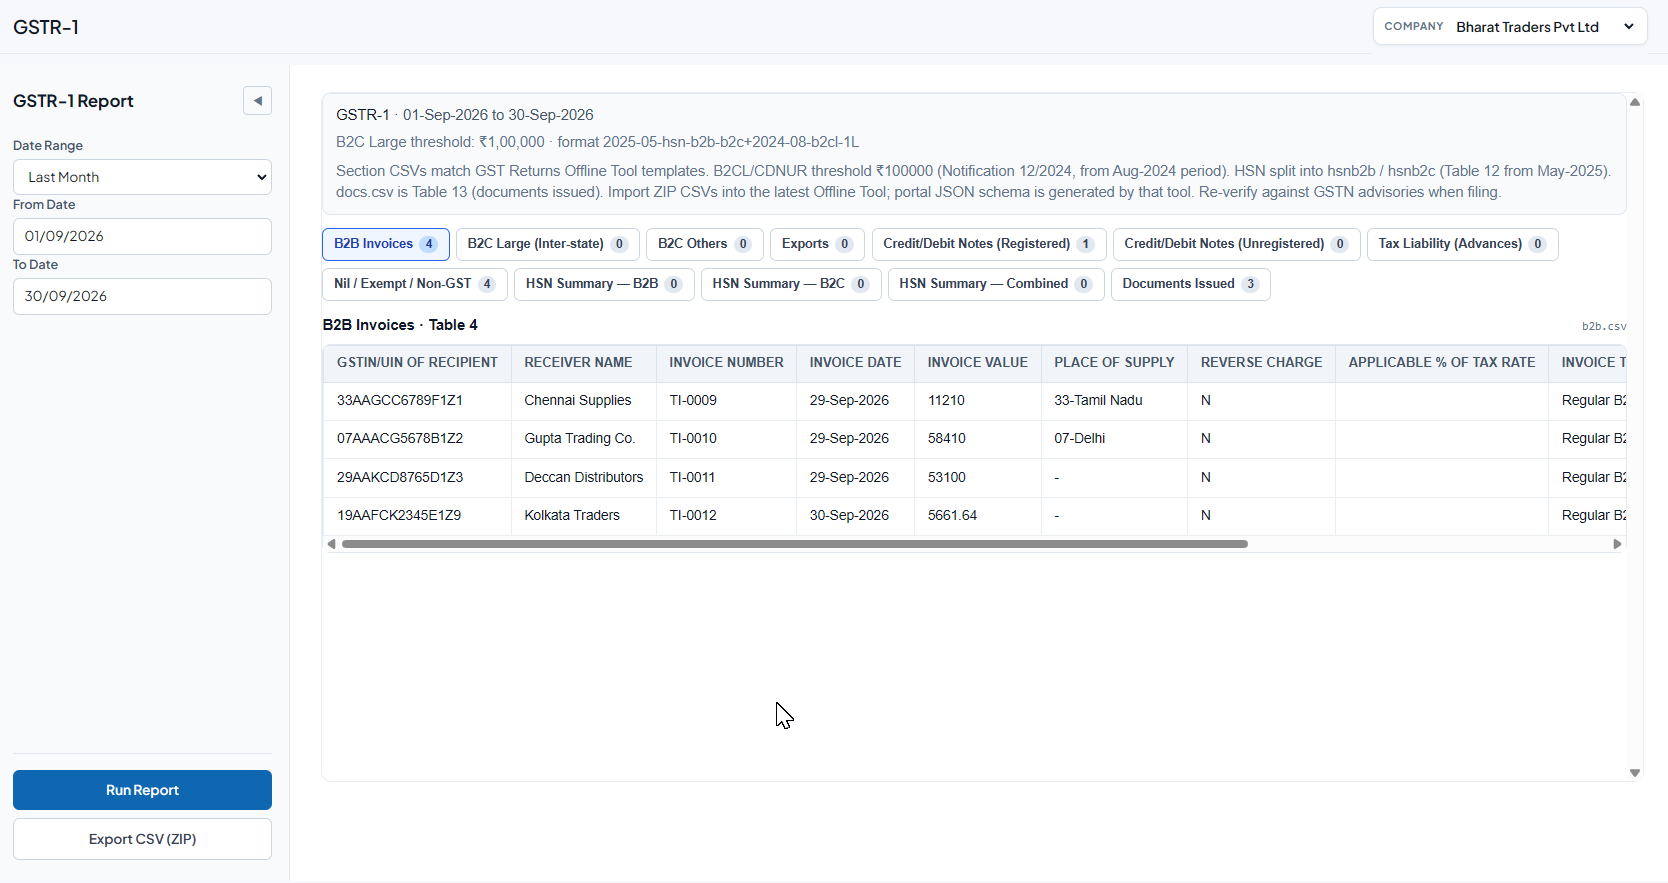Click the REVERSE CHARGE column header

1261,363
